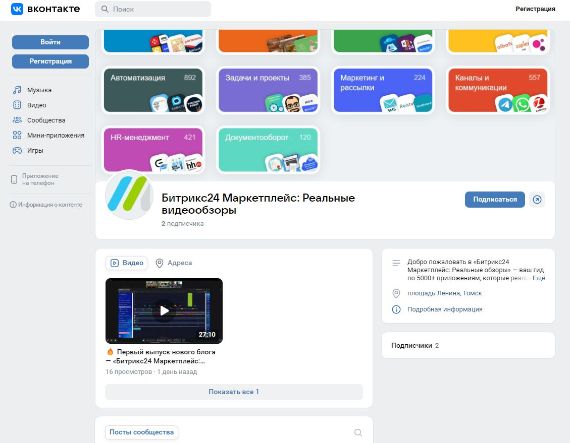
Task: Click the Регистрация link in the header
Action: tap(535, 9)
